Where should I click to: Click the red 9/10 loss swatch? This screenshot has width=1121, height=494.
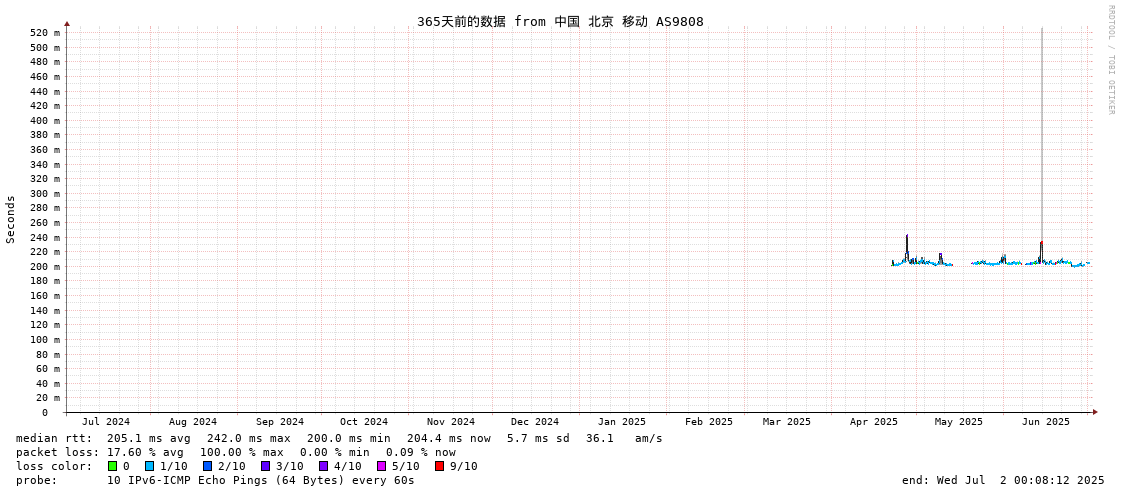pyautogui.click(x=440, y=466)
